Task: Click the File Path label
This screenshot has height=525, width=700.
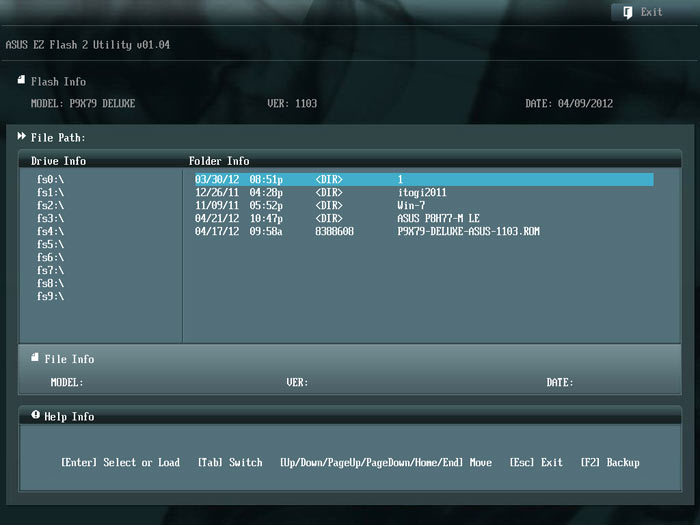Action: tap(58, 138)
